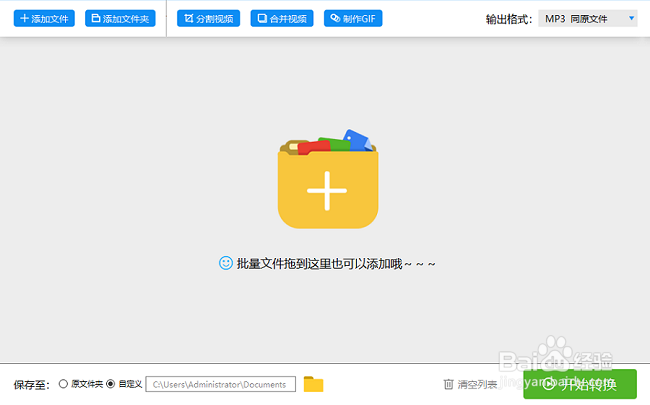This screenshot has height=405, width=650.
Task: Open the 制作GIF tool
Action: [x=353, y=19]
